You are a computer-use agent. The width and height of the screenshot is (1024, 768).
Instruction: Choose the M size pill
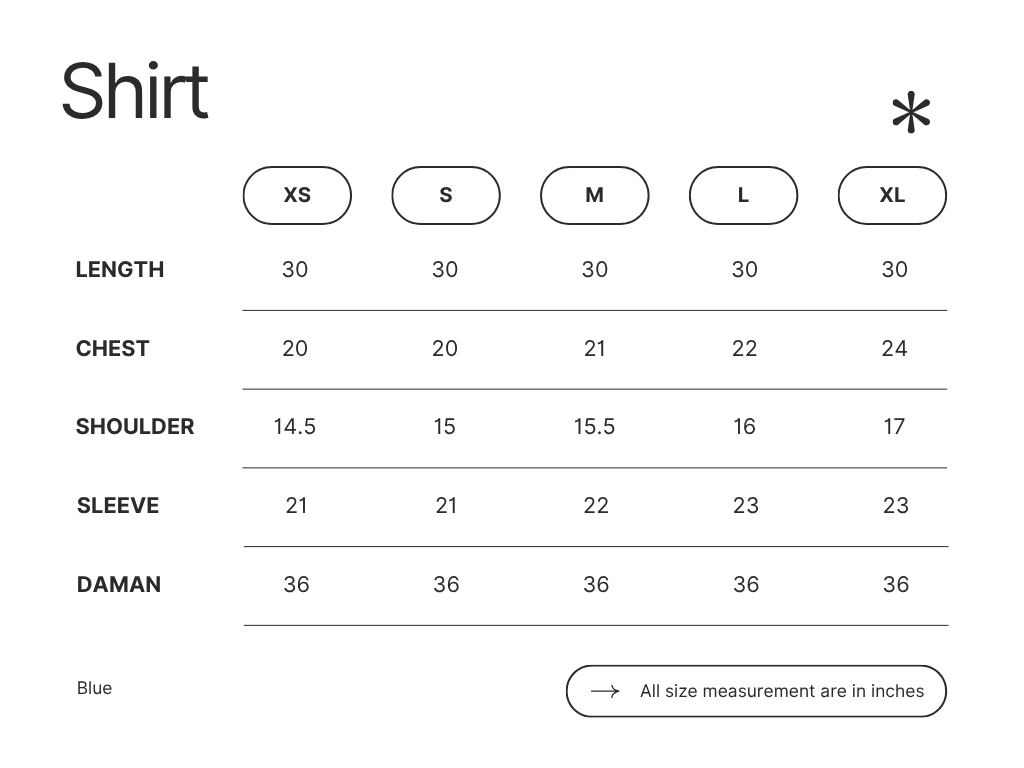pos(595,195)
